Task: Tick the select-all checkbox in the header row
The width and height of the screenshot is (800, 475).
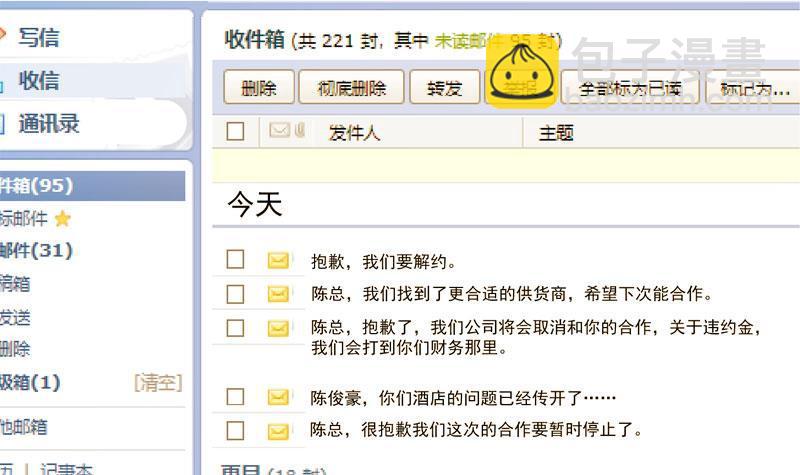Action: [235, 132]
